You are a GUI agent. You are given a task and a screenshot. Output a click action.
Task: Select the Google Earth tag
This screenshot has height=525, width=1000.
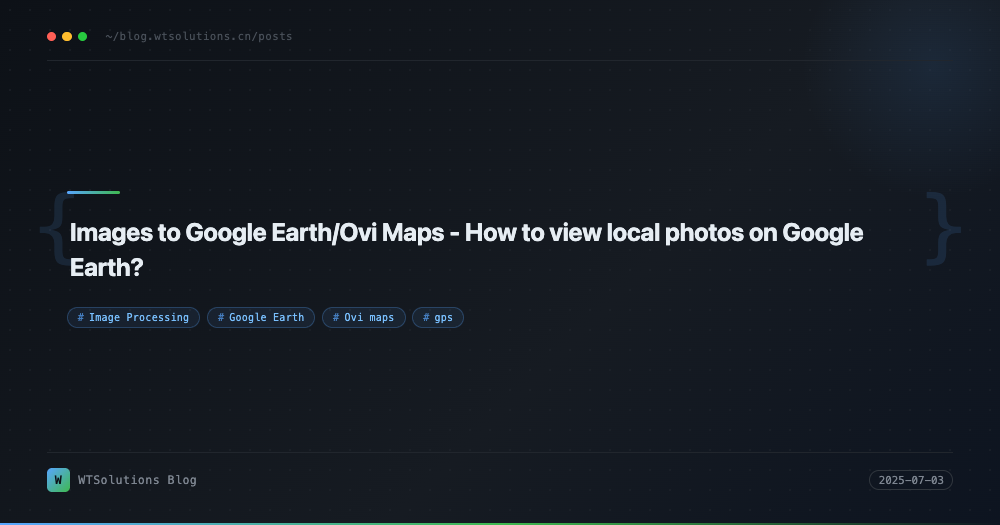[261, 318]
